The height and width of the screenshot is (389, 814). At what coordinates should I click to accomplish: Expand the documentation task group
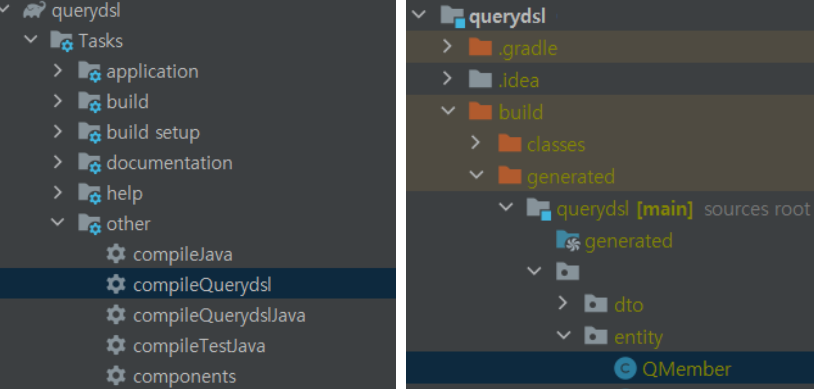[58, 162]
